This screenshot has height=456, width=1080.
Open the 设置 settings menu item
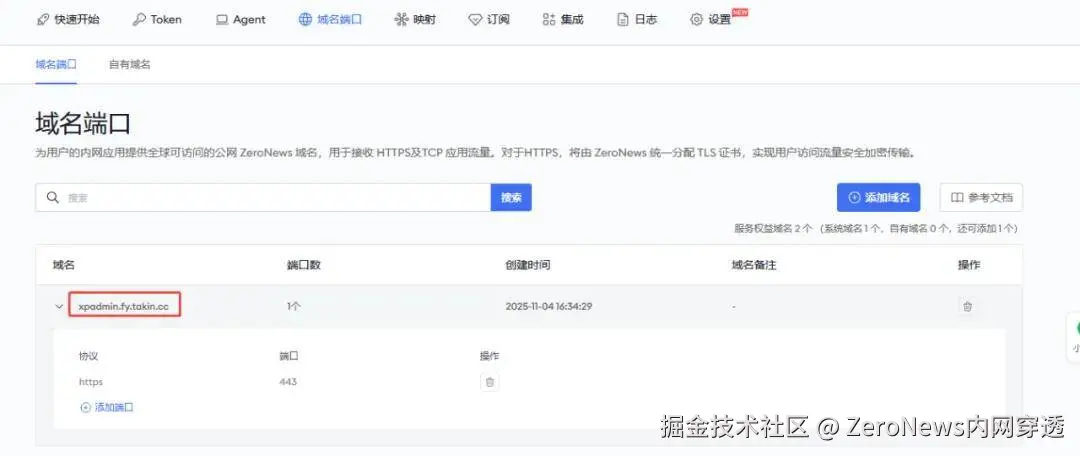(712, 19)
